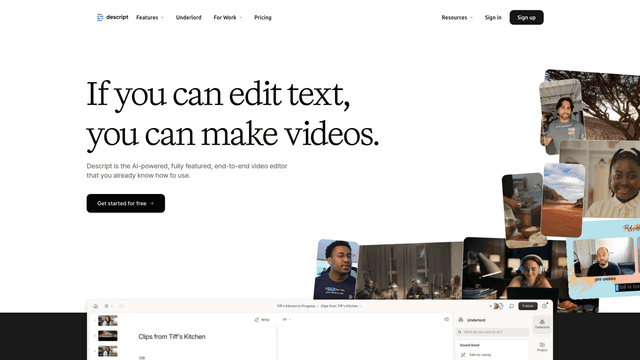Screen dimensions: 640x360
Task: Click the Descript logo in the header
Action: [x=112, y=17]
